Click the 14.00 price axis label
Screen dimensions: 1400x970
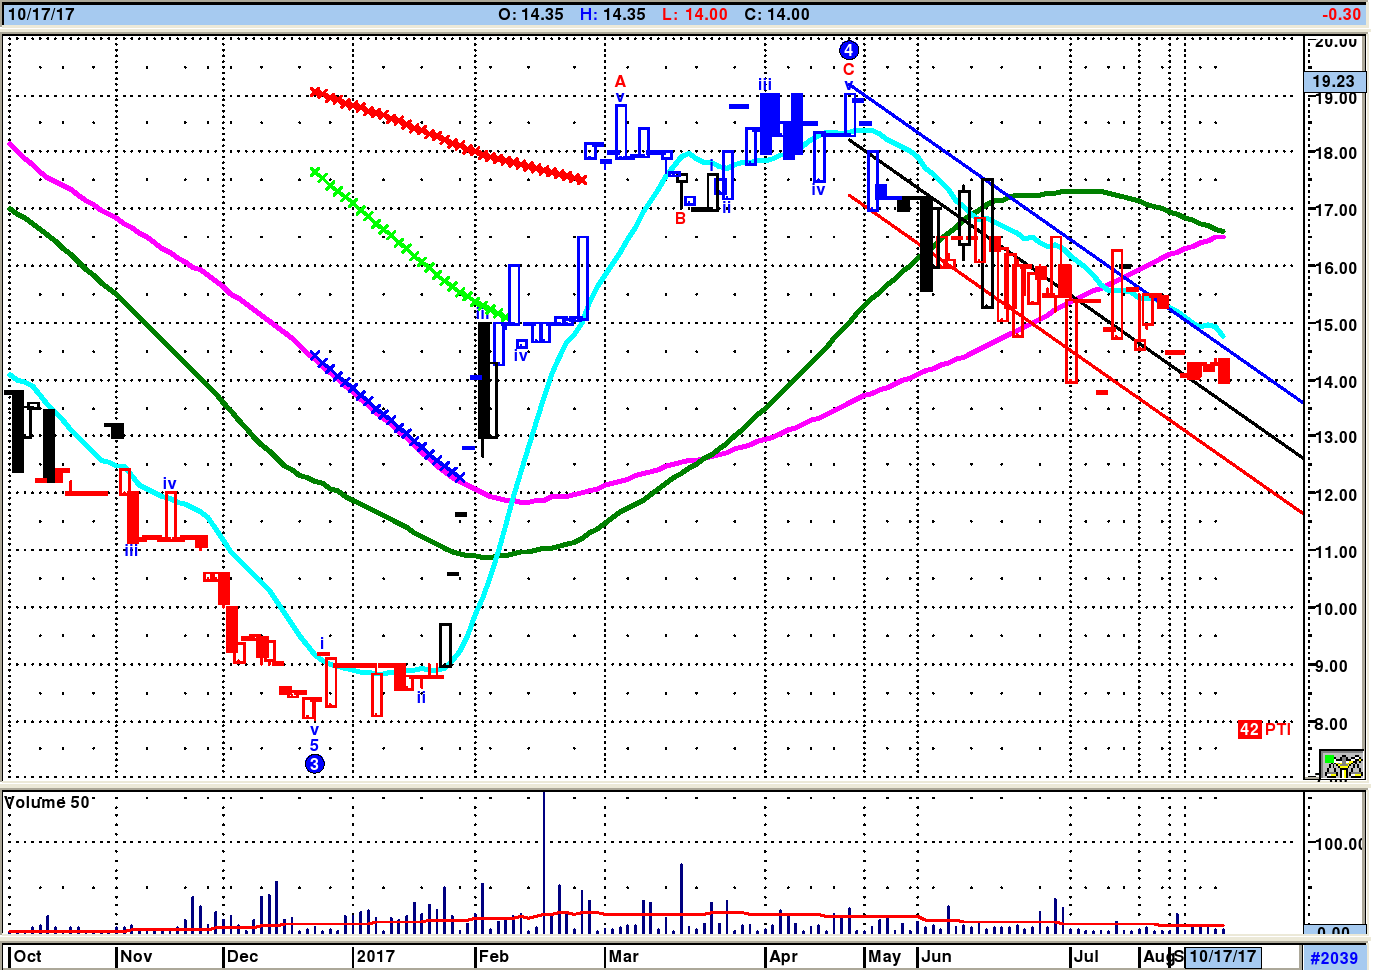tap(1336, 382)
